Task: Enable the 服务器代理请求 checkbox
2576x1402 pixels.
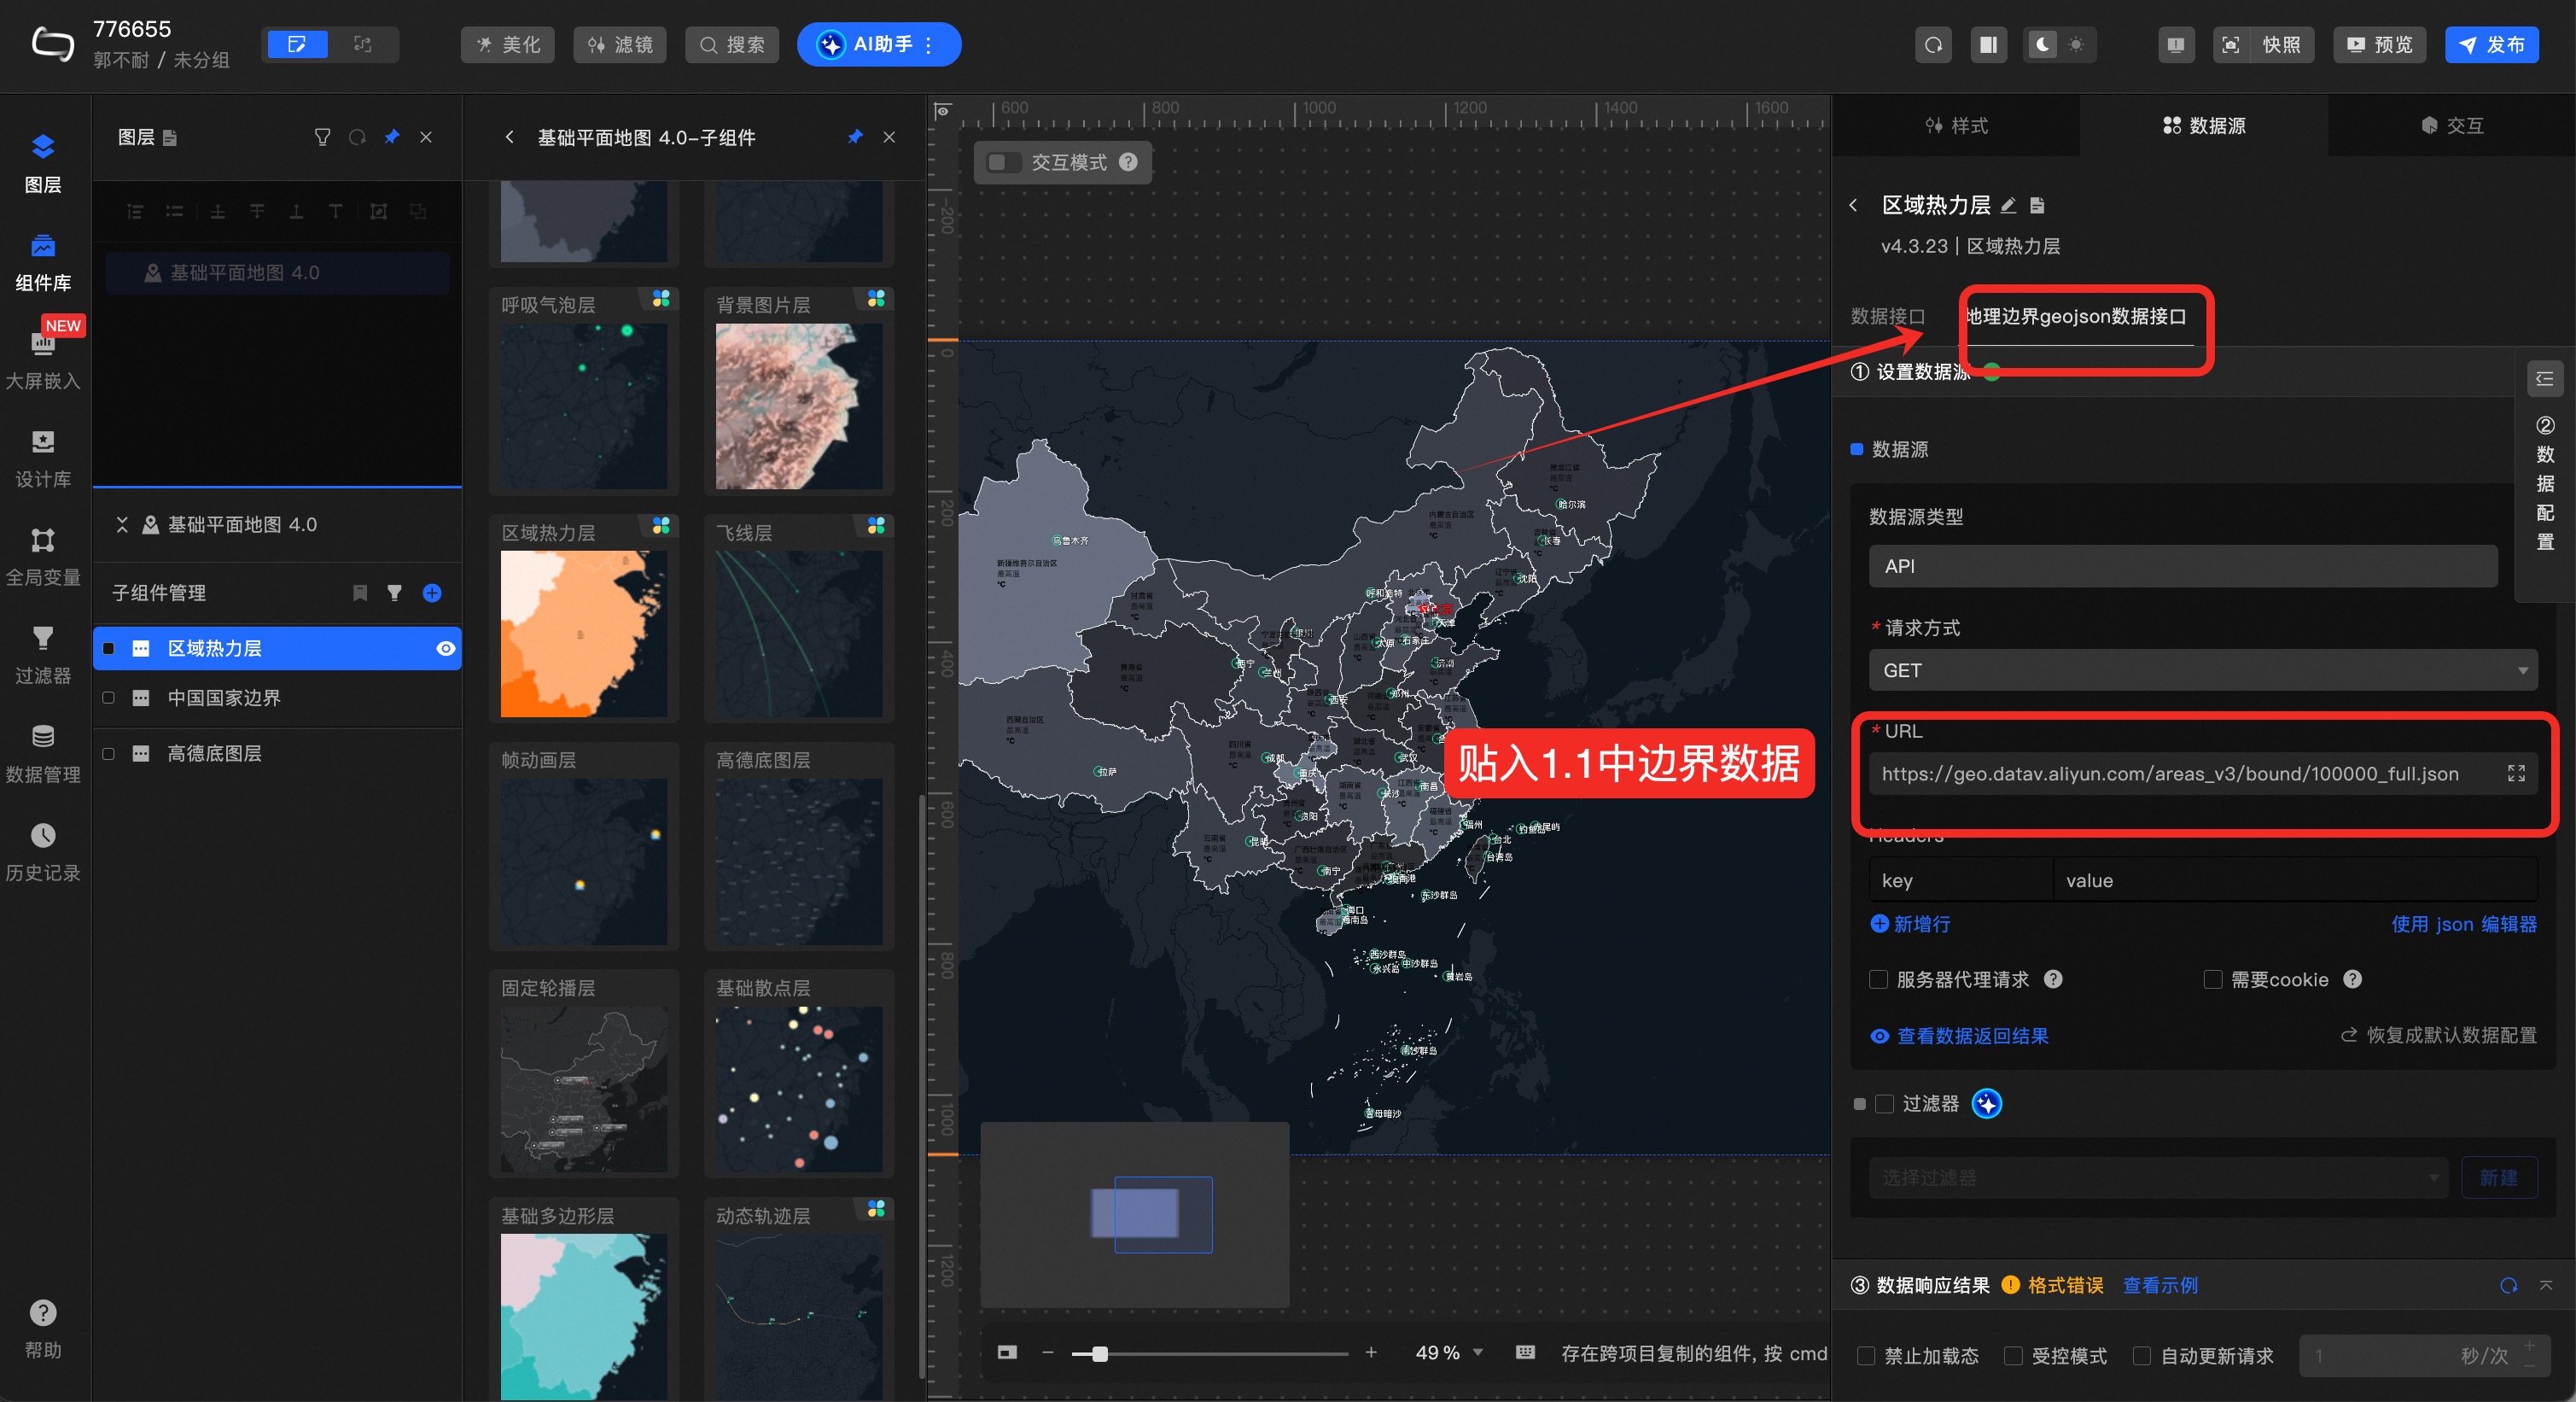Action: [x=1879, y=979]
